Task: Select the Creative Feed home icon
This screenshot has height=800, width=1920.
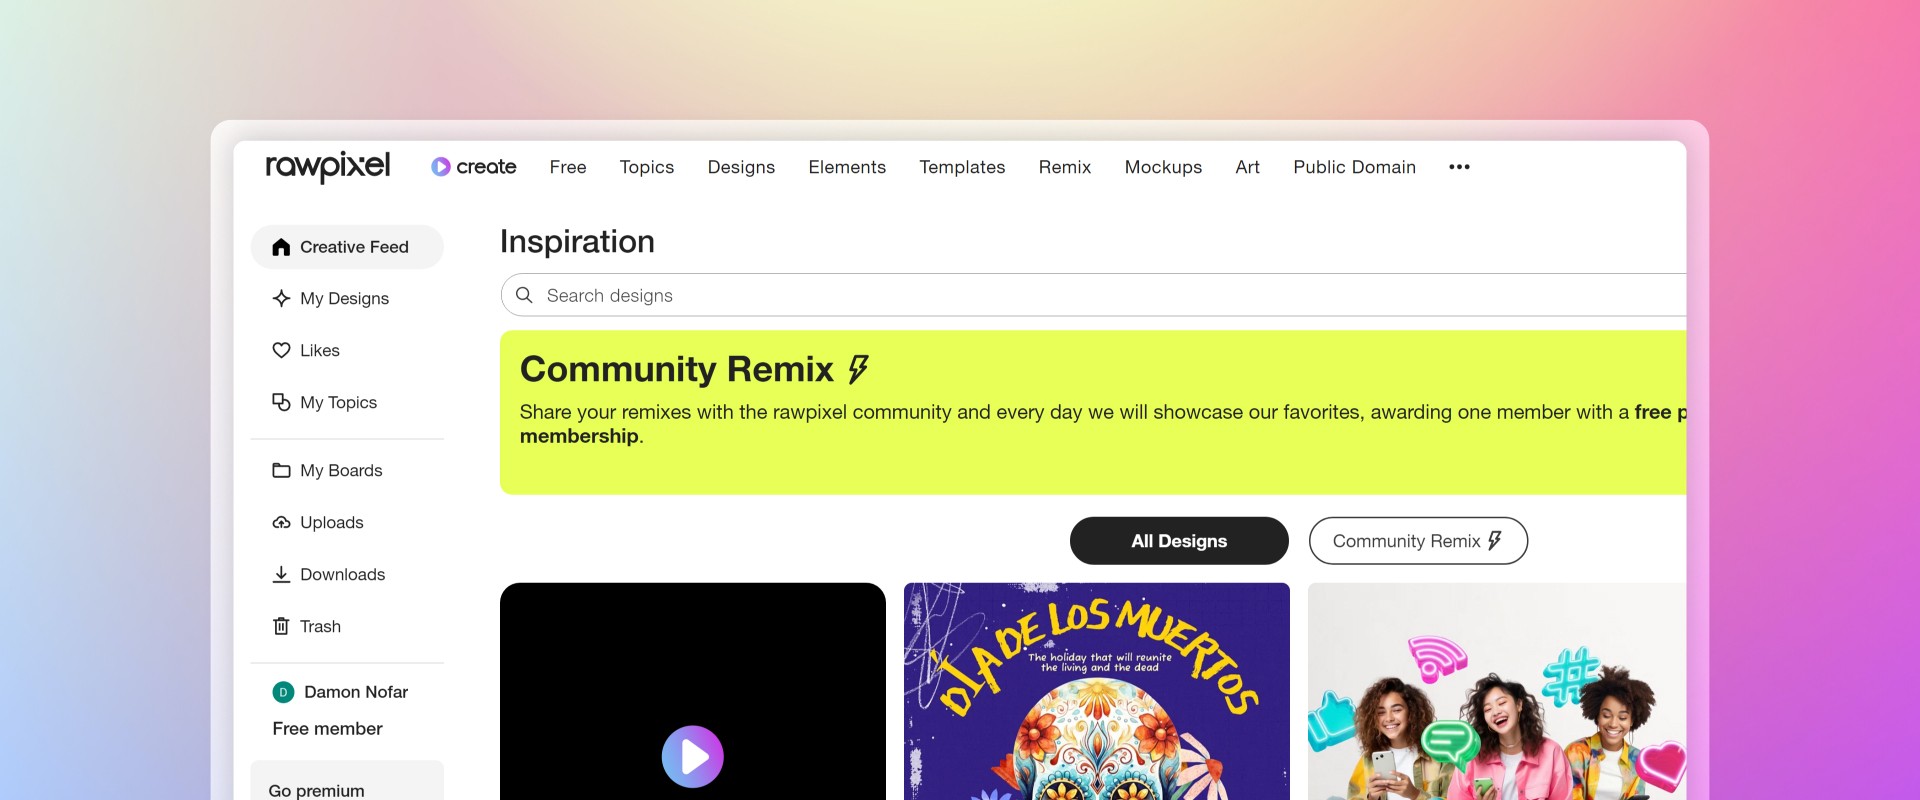Action: pos(281,247)
